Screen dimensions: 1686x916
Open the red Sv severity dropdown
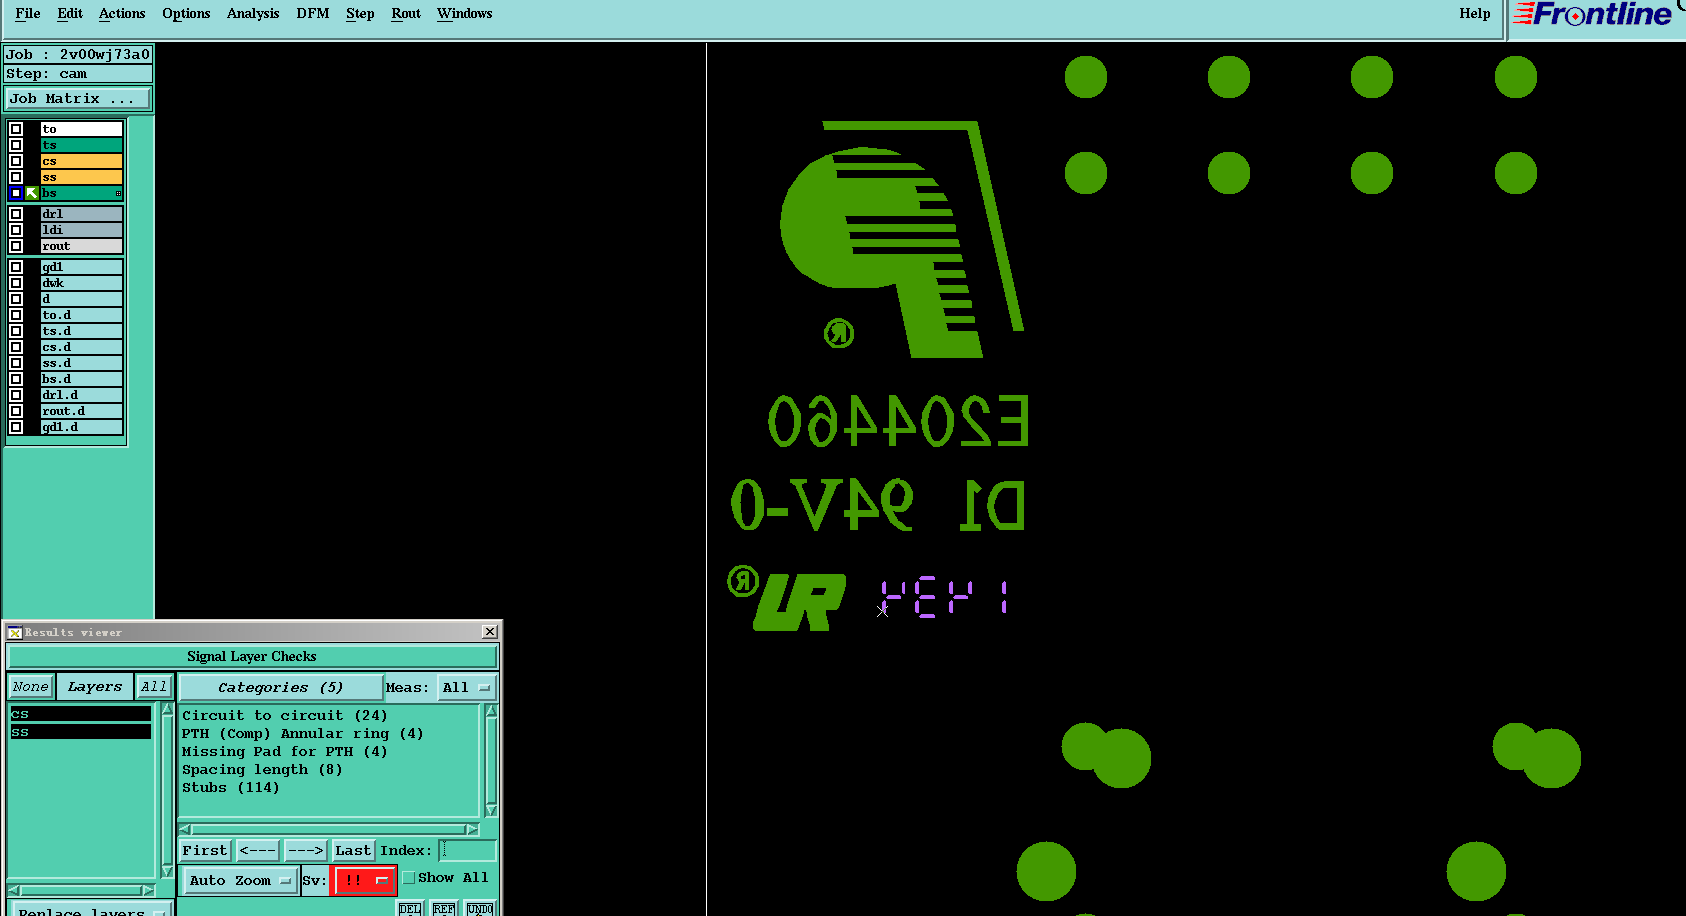tap(364, 880)
